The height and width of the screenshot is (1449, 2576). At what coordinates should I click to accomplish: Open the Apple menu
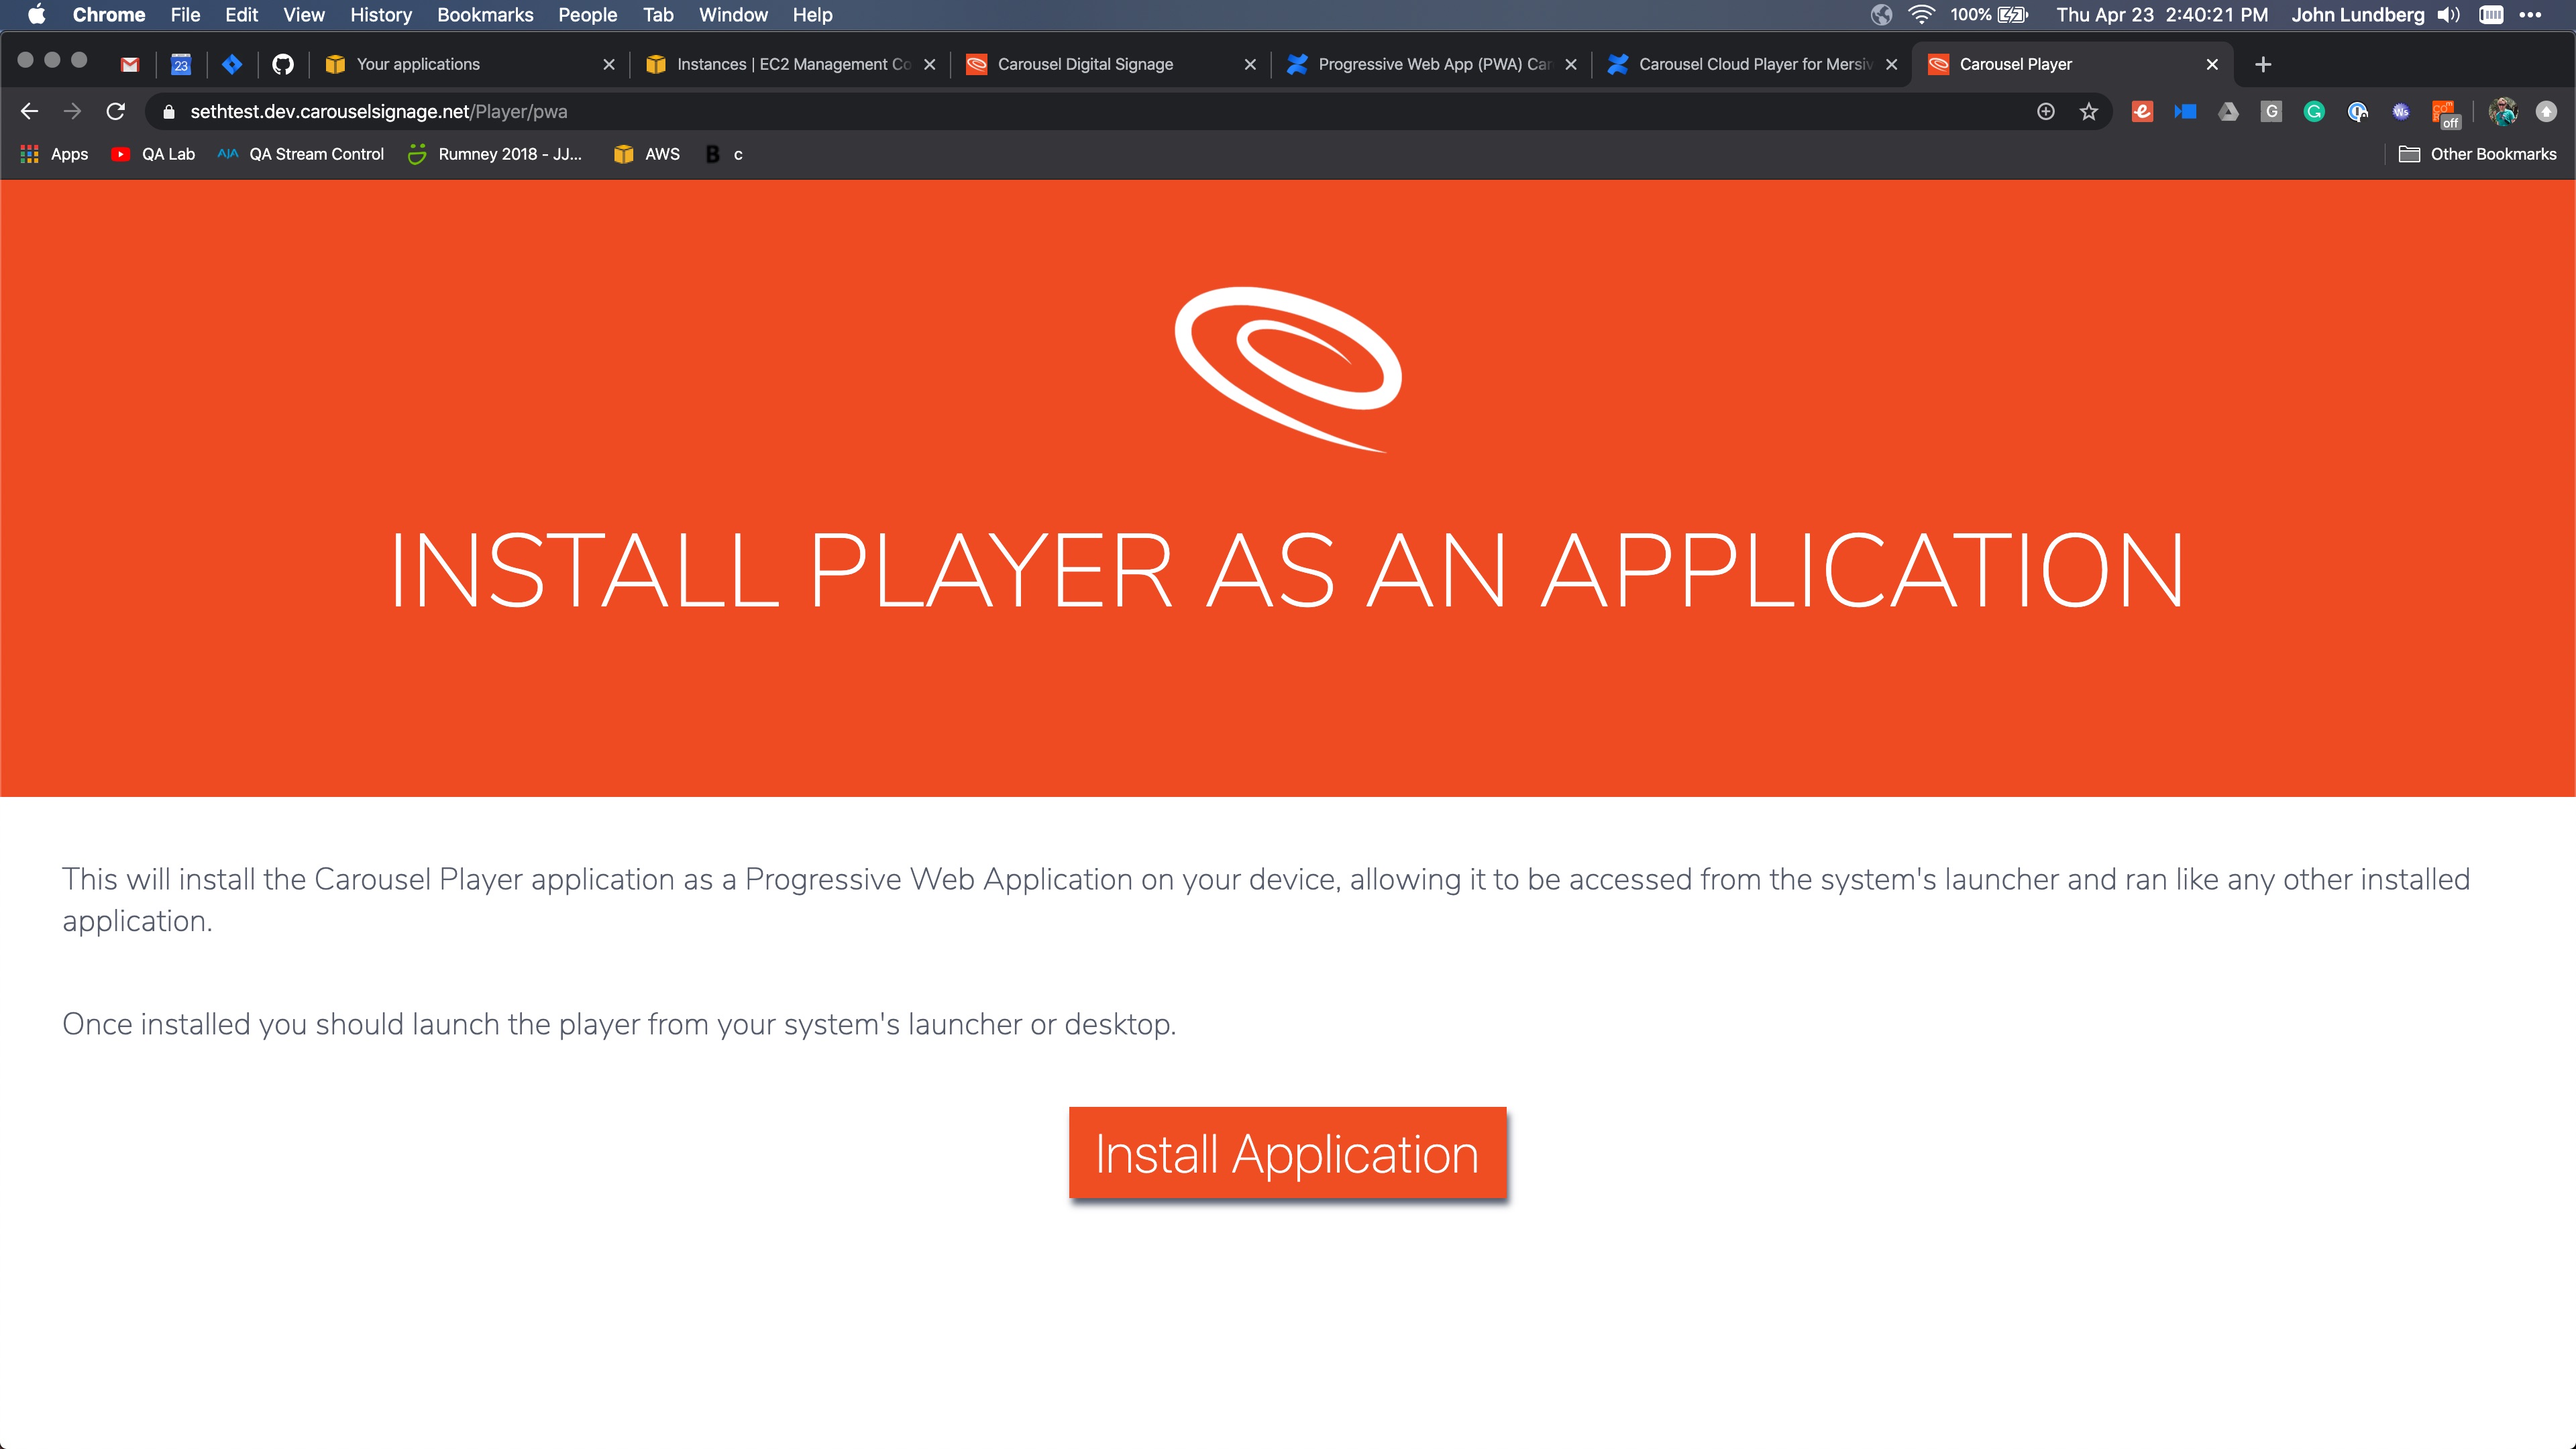pos(36,15)
